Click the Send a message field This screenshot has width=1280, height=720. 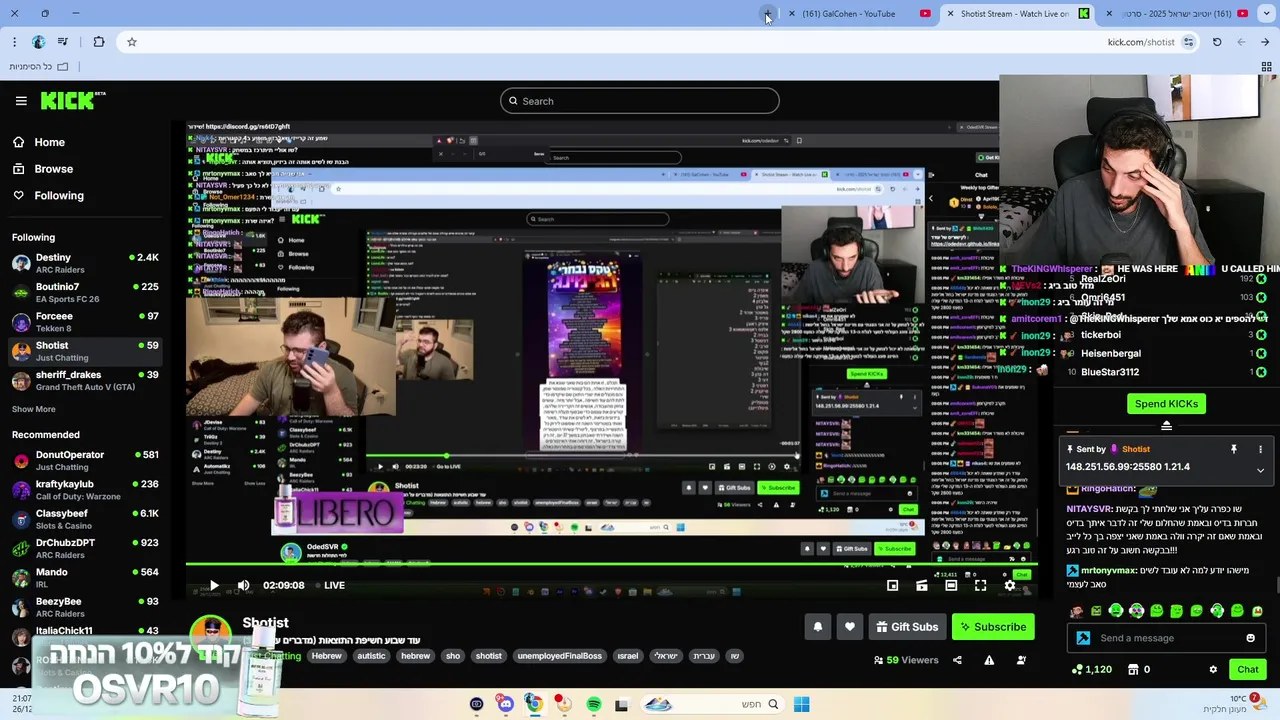(1165, 638)
